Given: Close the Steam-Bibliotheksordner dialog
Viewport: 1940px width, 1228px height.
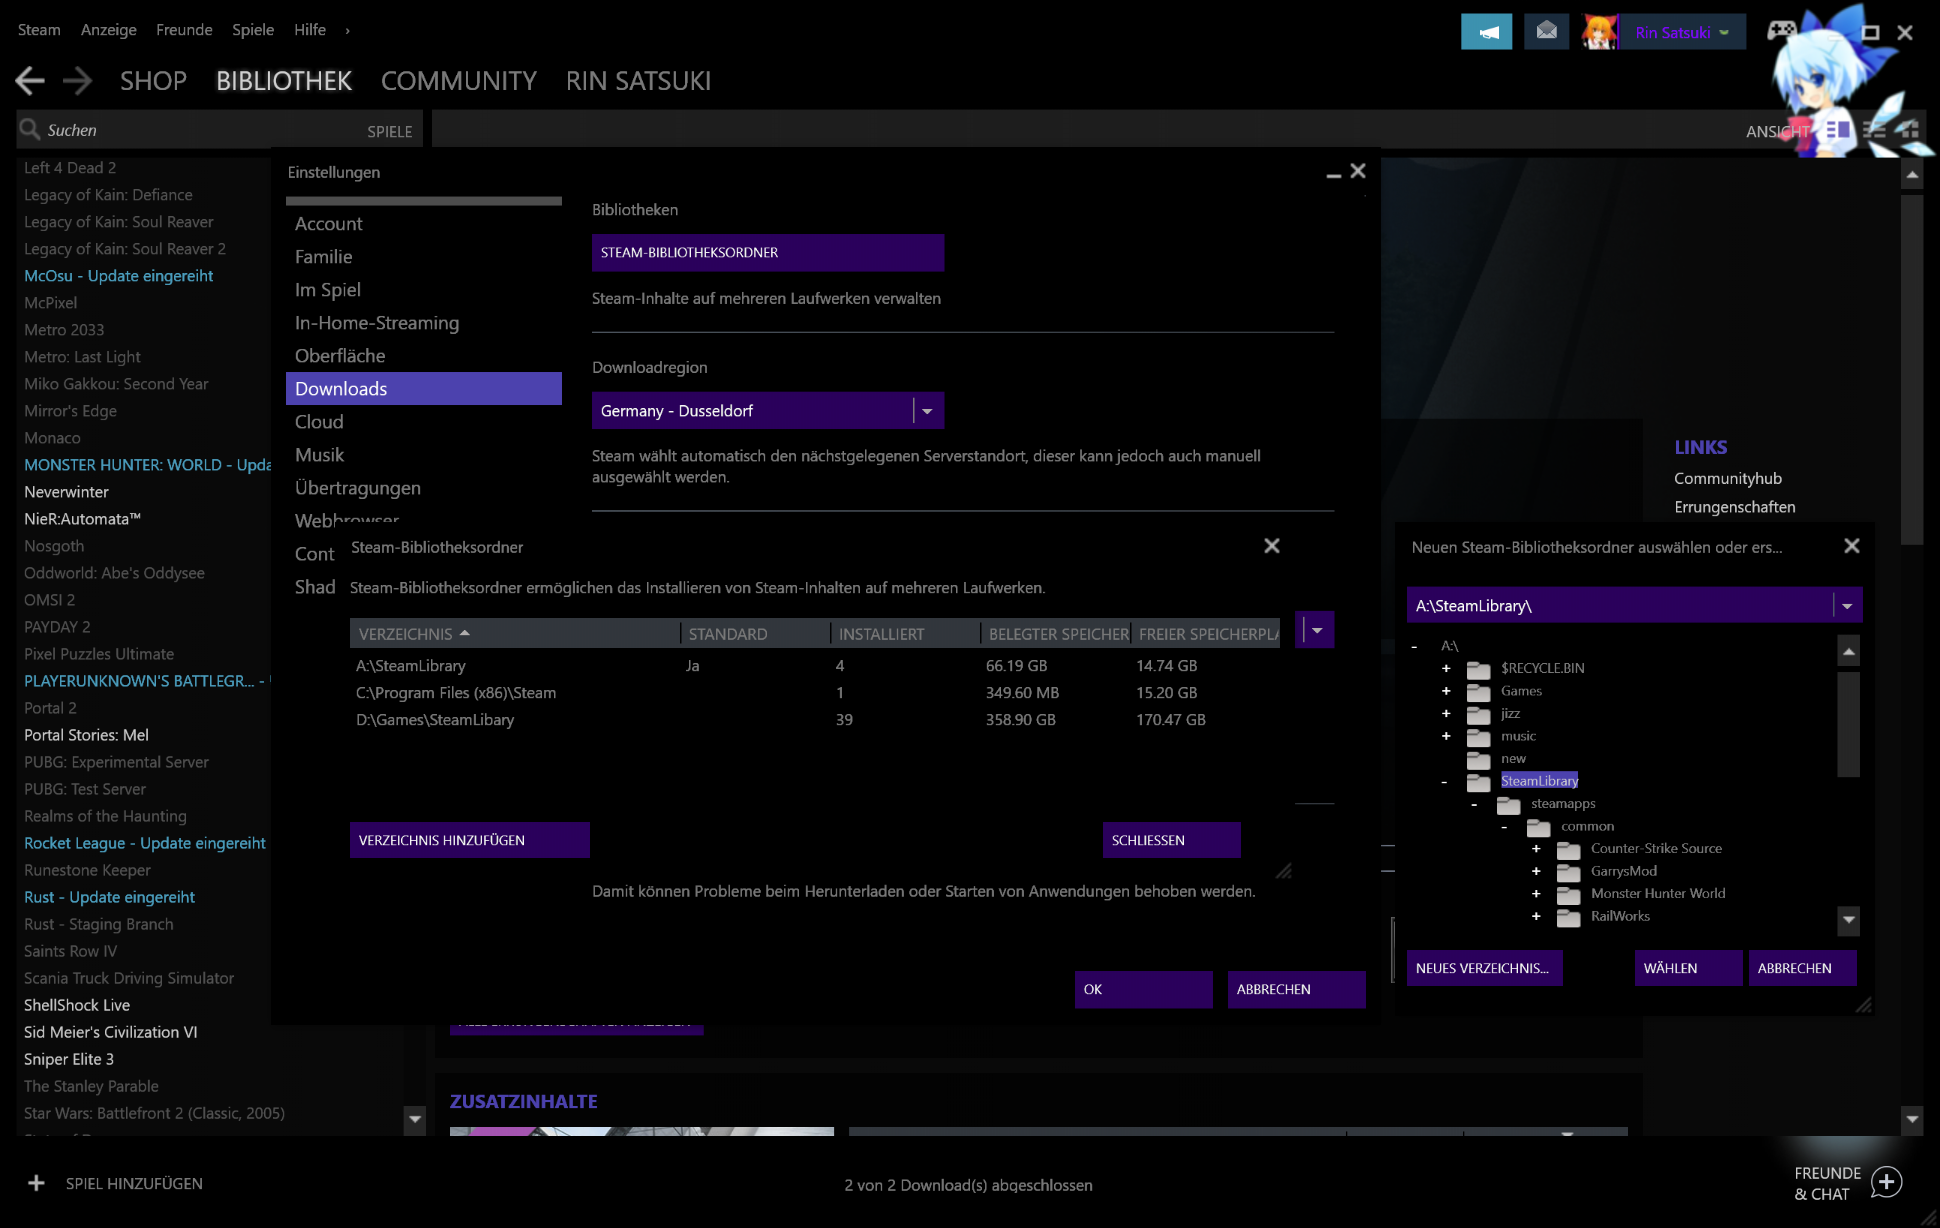Looking at the screenshot, I should [1272, 546].
